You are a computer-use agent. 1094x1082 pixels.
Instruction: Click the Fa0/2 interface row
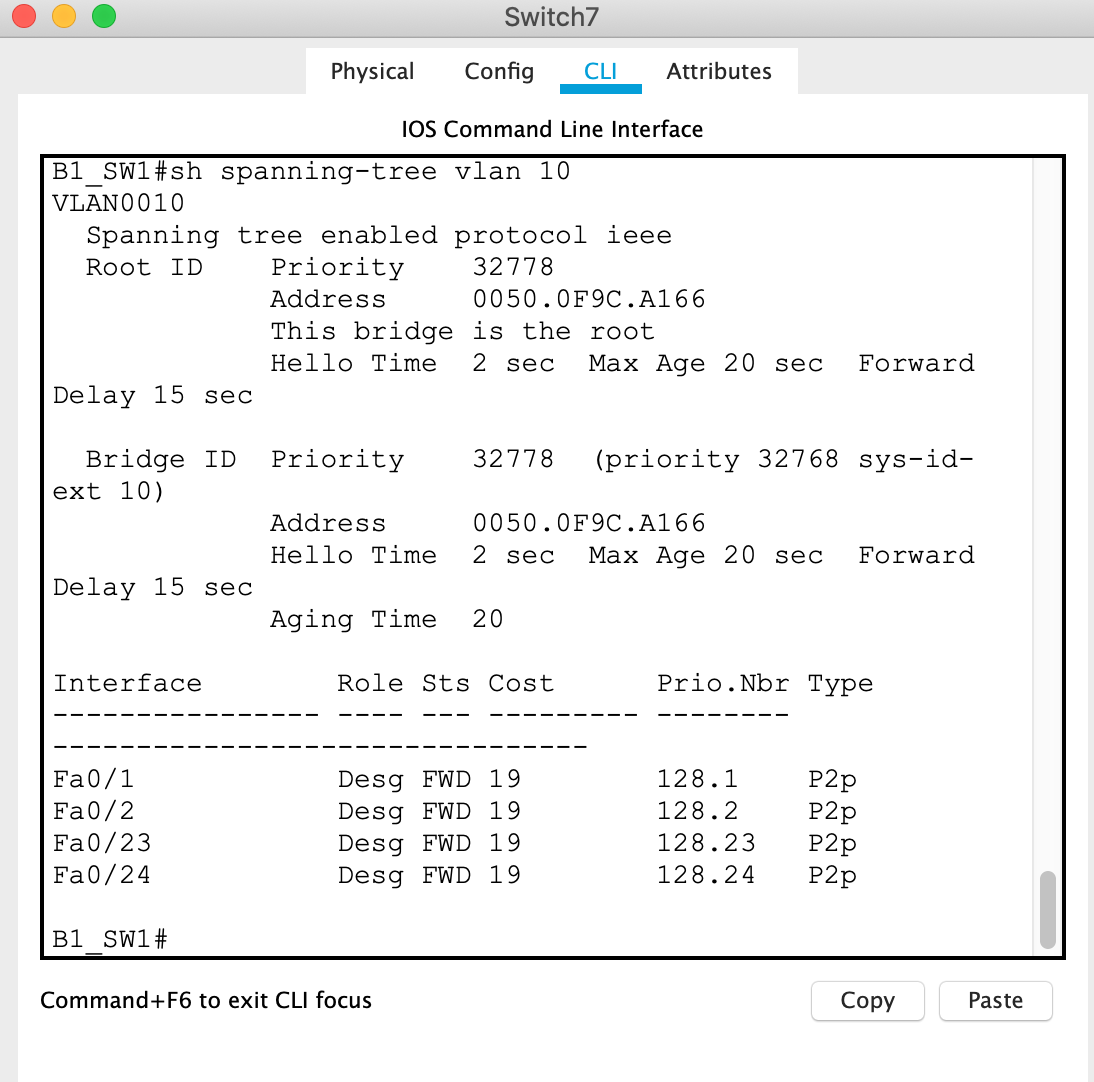tap(455, 811)
